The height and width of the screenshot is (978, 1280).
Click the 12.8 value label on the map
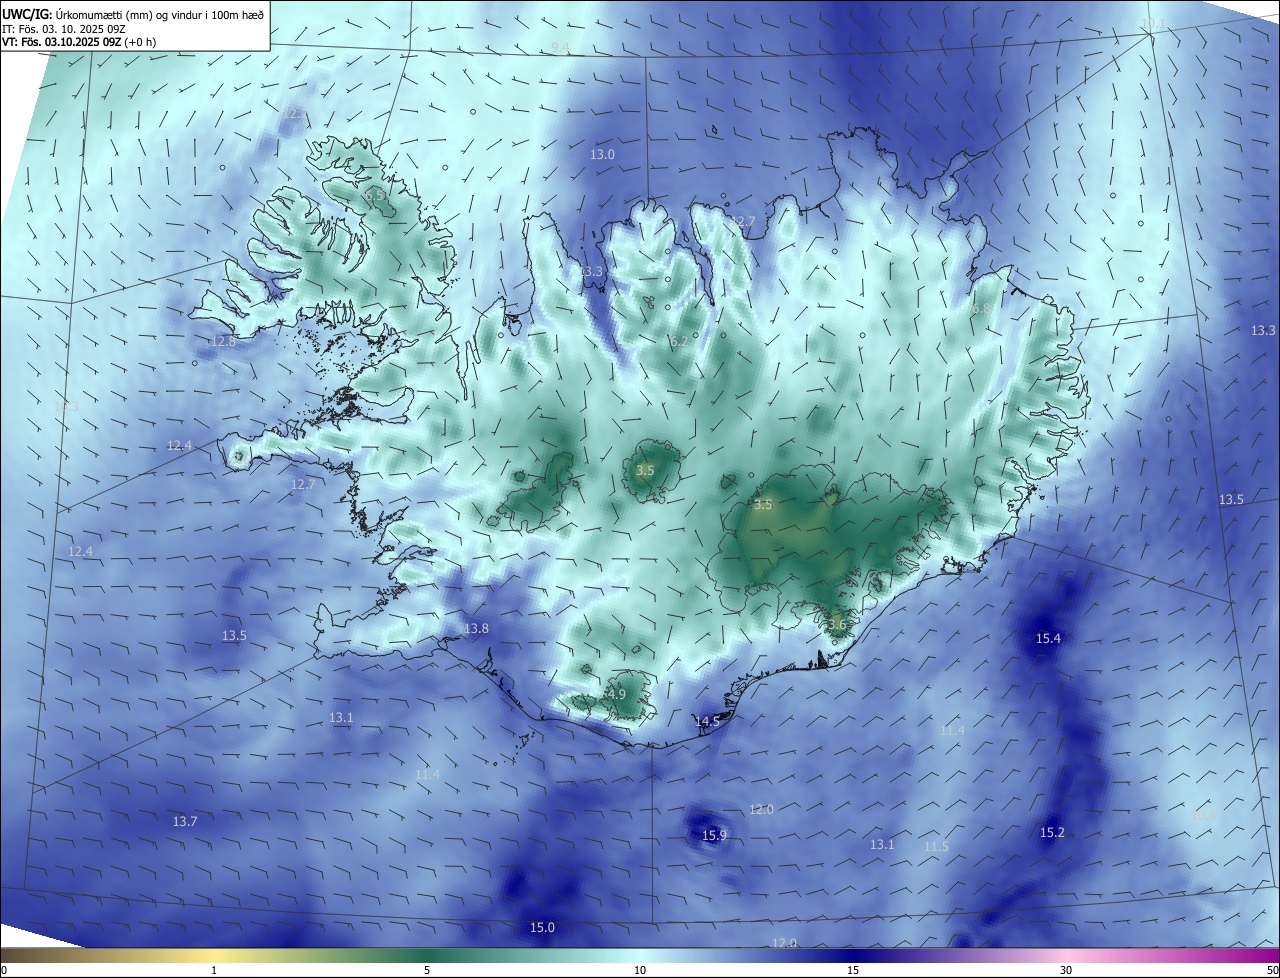pos(223,342)
